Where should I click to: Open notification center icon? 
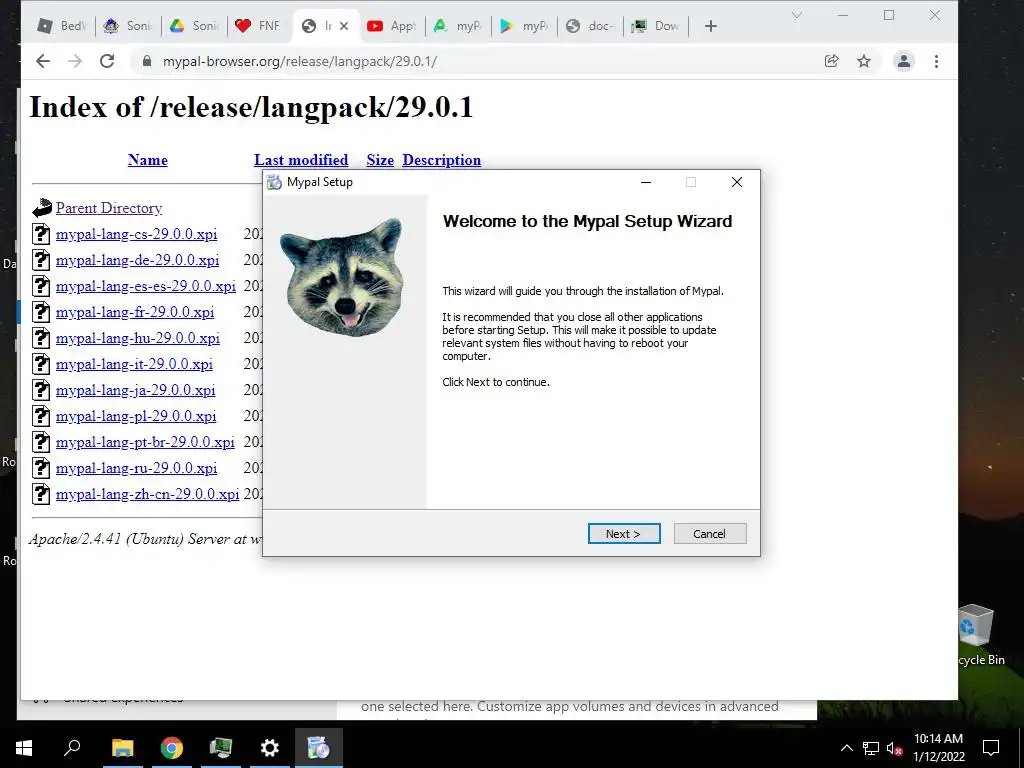tap(991, 748)
